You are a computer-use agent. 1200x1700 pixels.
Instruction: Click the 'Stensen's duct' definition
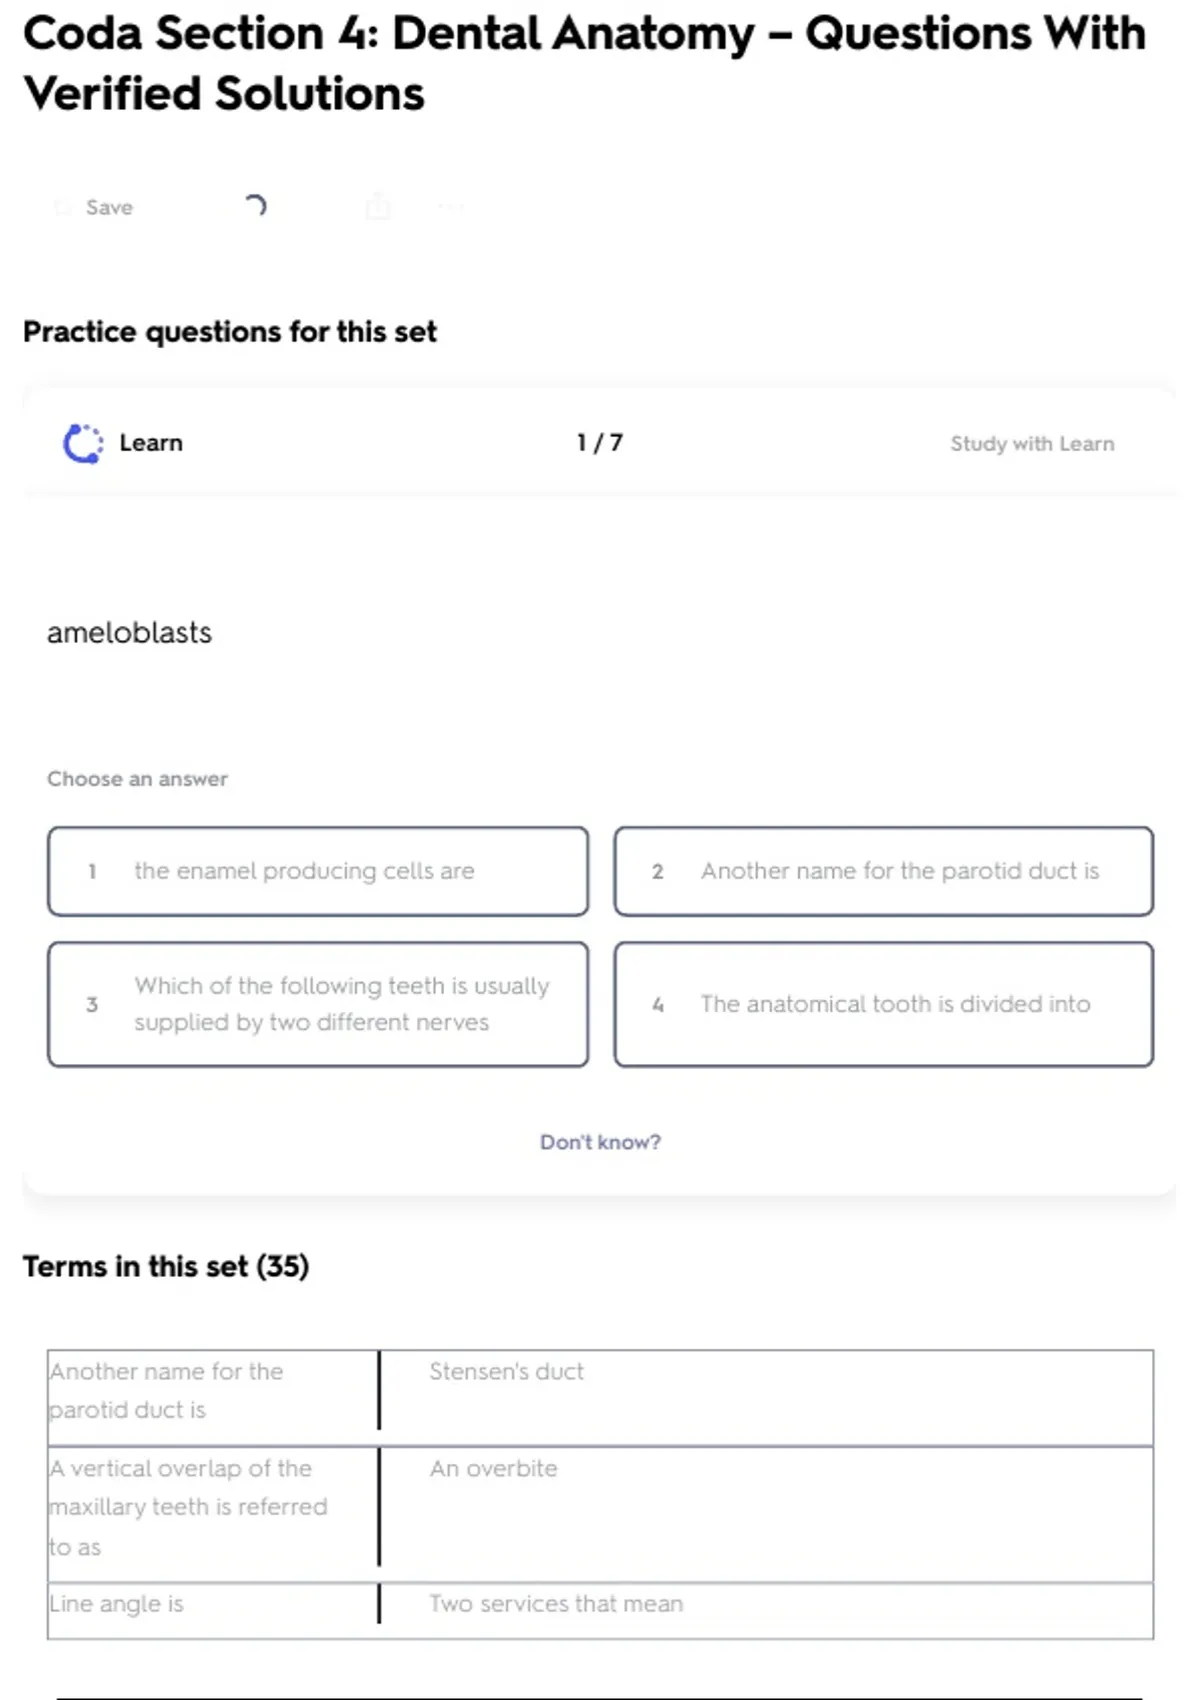[x=507, y=1372]
